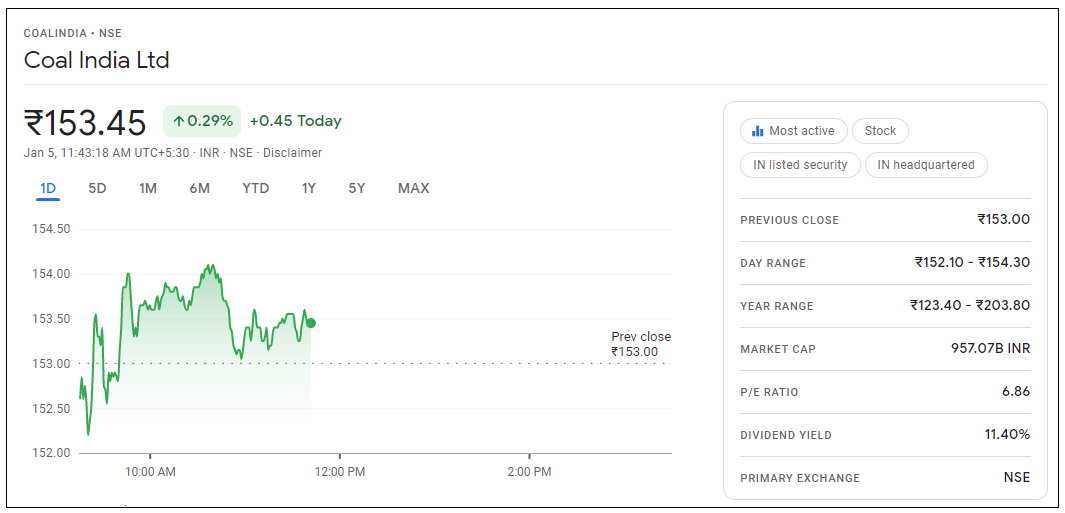The width and height of the screenshot is (1065, 513).
Task: Open the IN listed security chip
Action: (800, 165)
